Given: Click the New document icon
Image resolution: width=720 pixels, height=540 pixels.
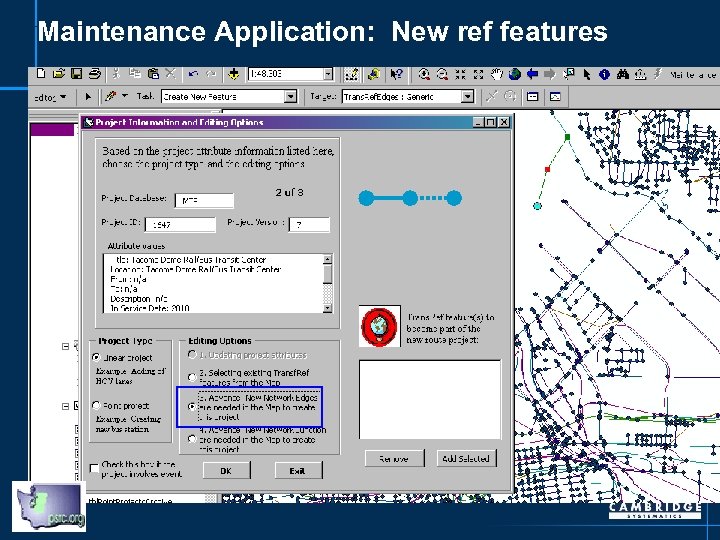Looking at the screenshot, I should pyautogui.click(x=41, y=73).
